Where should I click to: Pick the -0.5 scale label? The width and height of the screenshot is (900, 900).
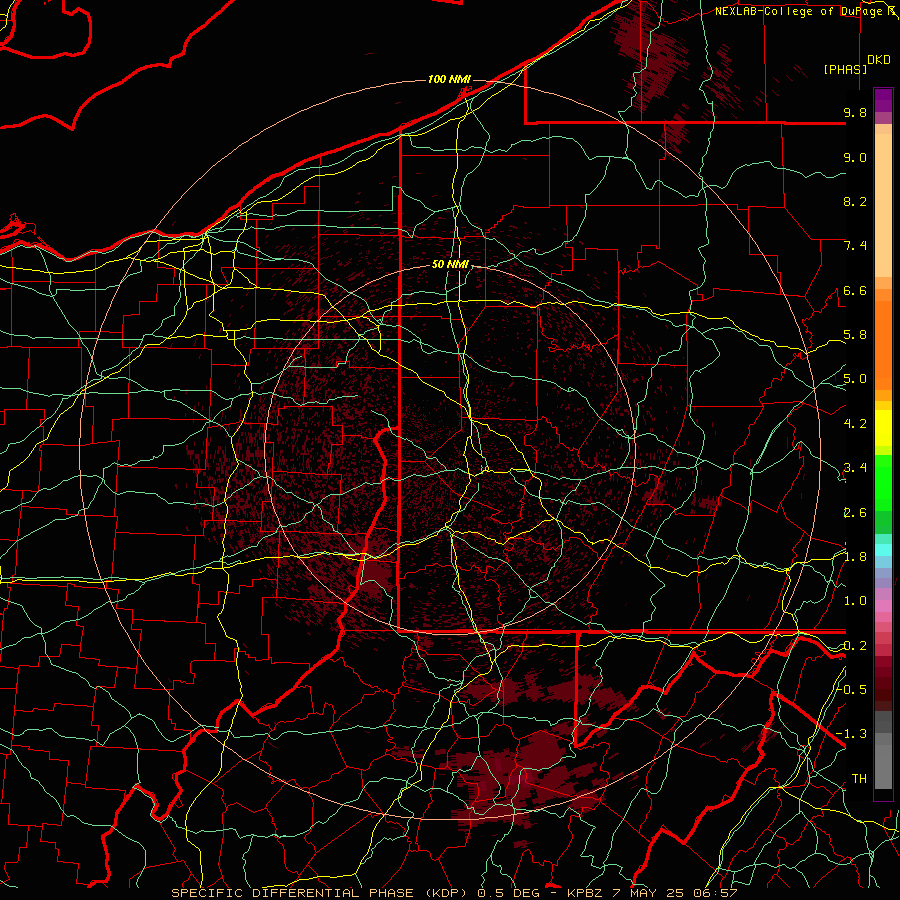click(851, 690)
